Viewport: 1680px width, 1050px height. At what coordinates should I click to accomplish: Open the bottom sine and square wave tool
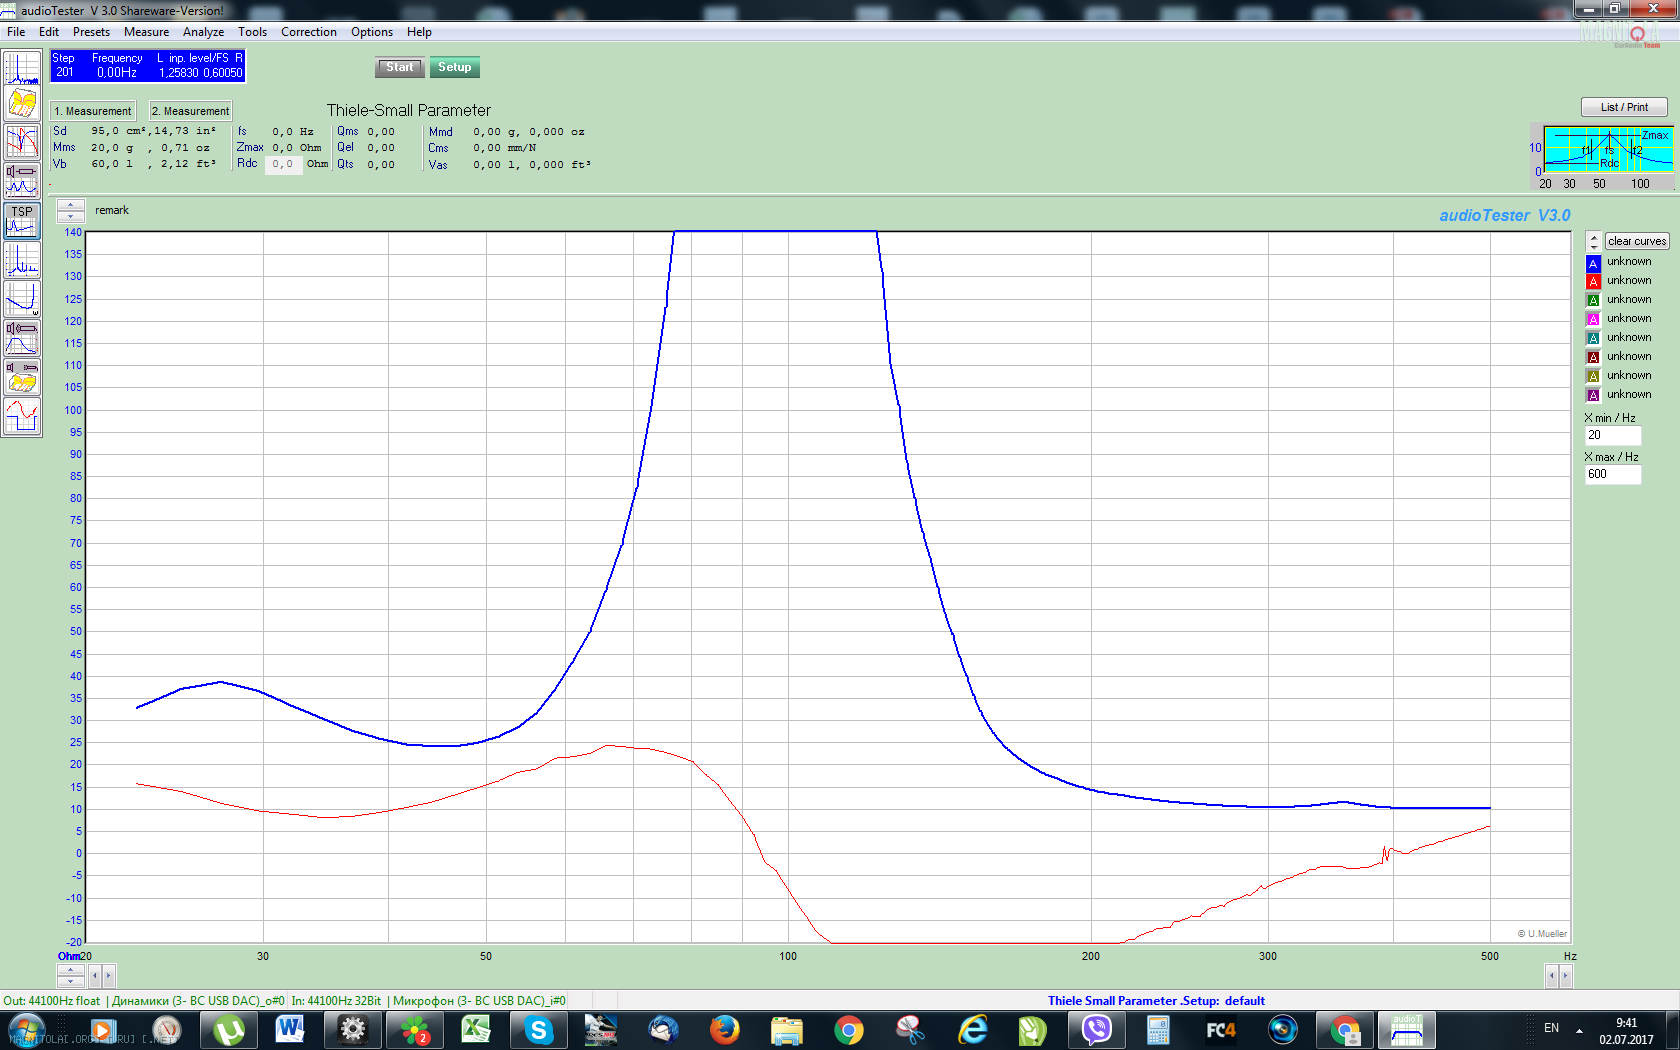(21, 416)
